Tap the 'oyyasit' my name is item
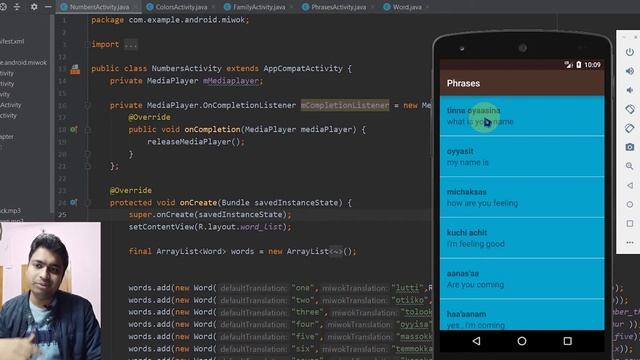640x360 pixels. (x=522, y=157)
